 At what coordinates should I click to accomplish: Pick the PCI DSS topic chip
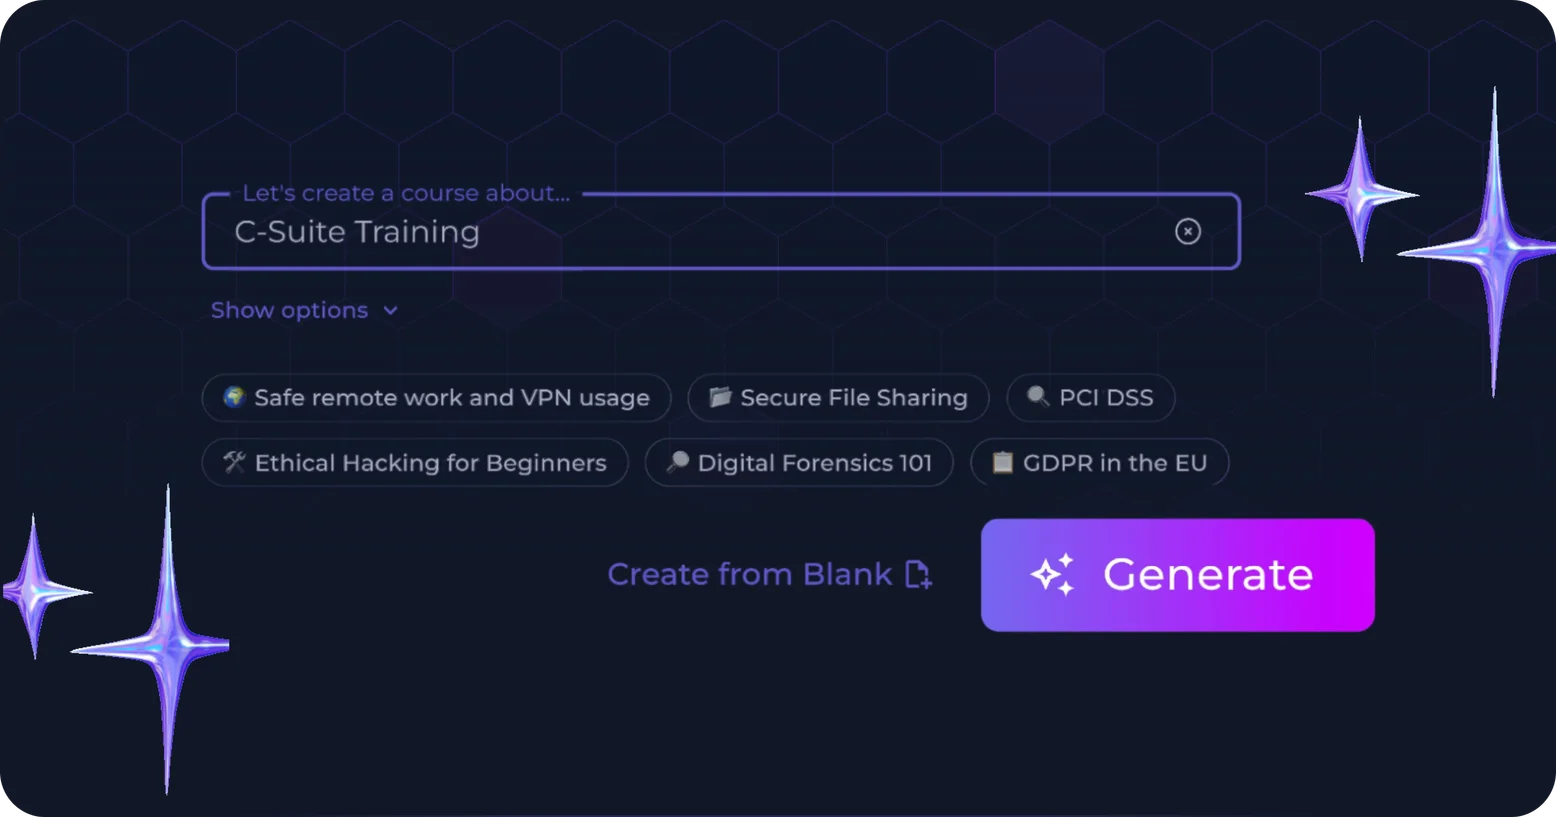pos(1090,398)
